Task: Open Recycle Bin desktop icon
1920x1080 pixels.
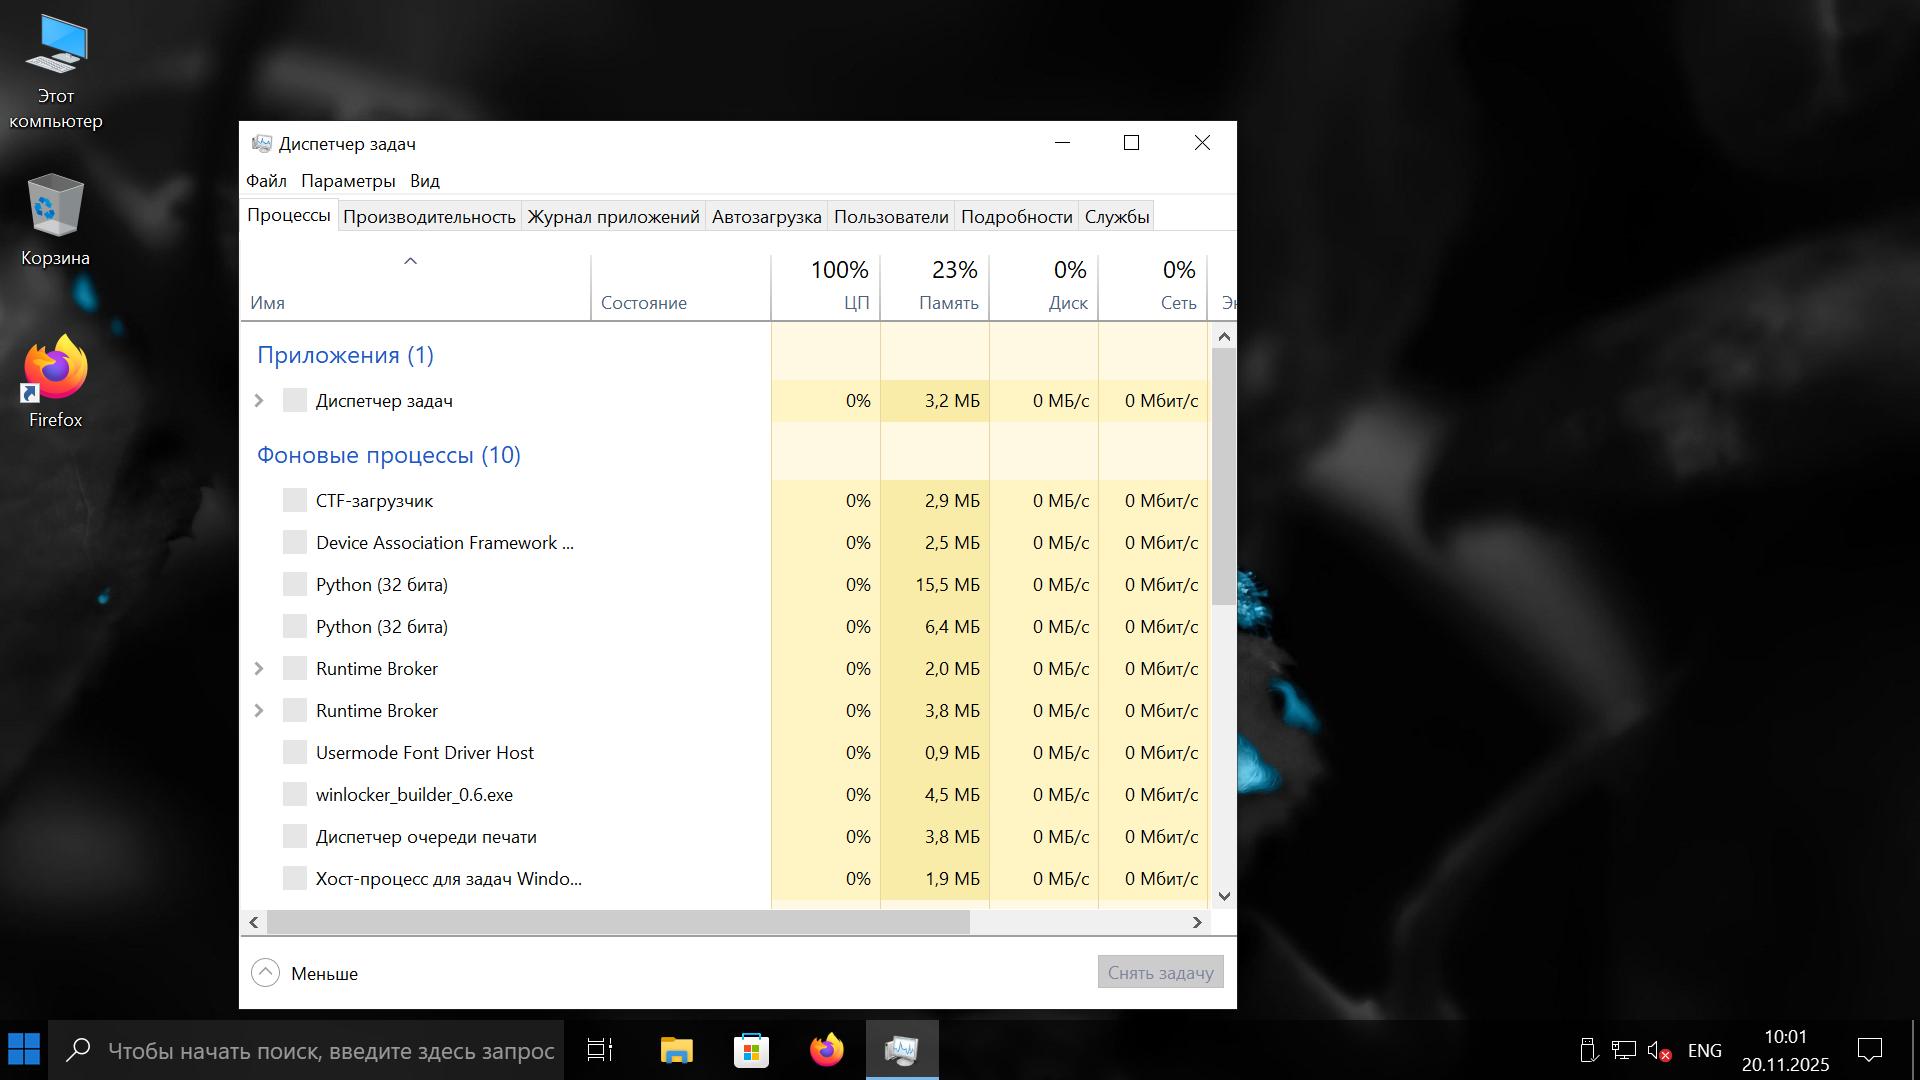Action: tap(55, 220)
